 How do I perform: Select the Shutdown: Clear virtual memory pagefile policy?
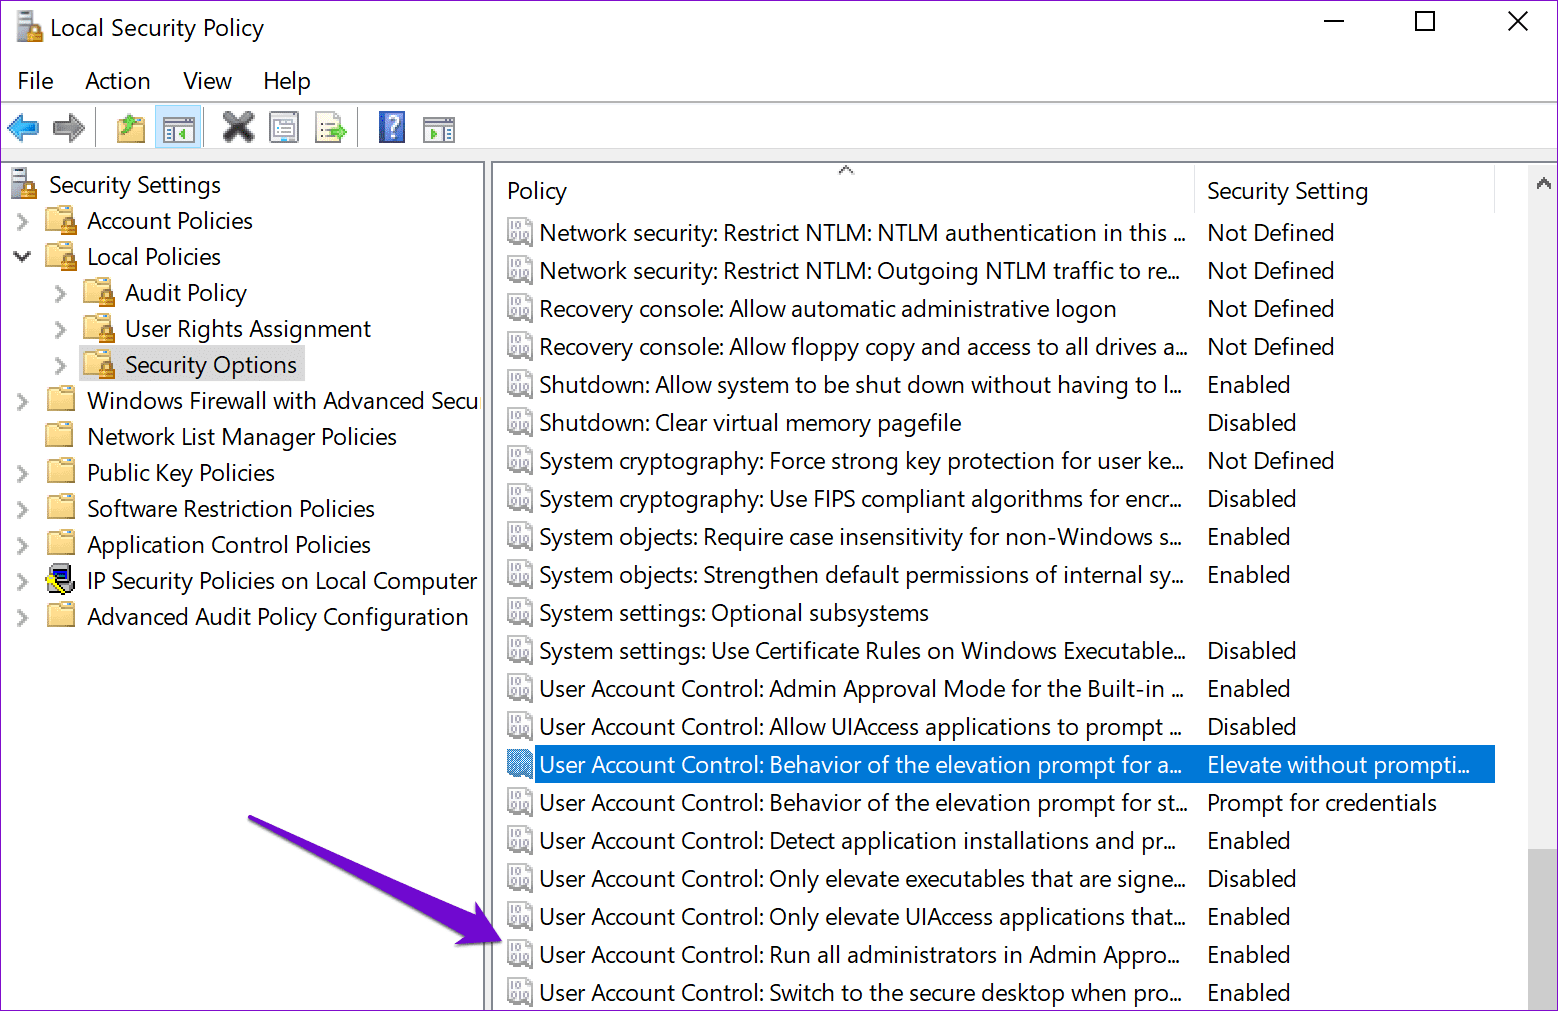tap(750, 422)
